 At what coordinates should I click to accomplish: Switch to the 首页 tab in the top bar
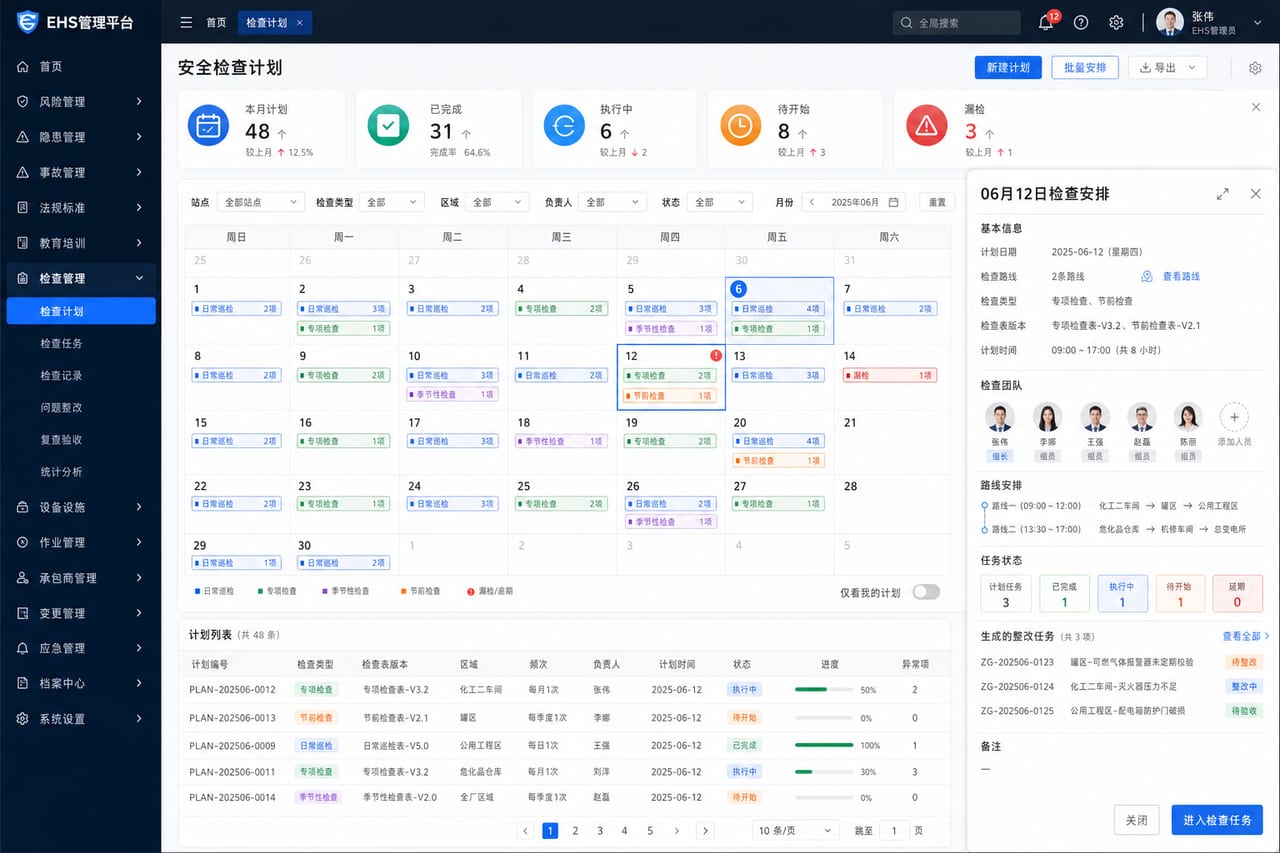point(216,22)
